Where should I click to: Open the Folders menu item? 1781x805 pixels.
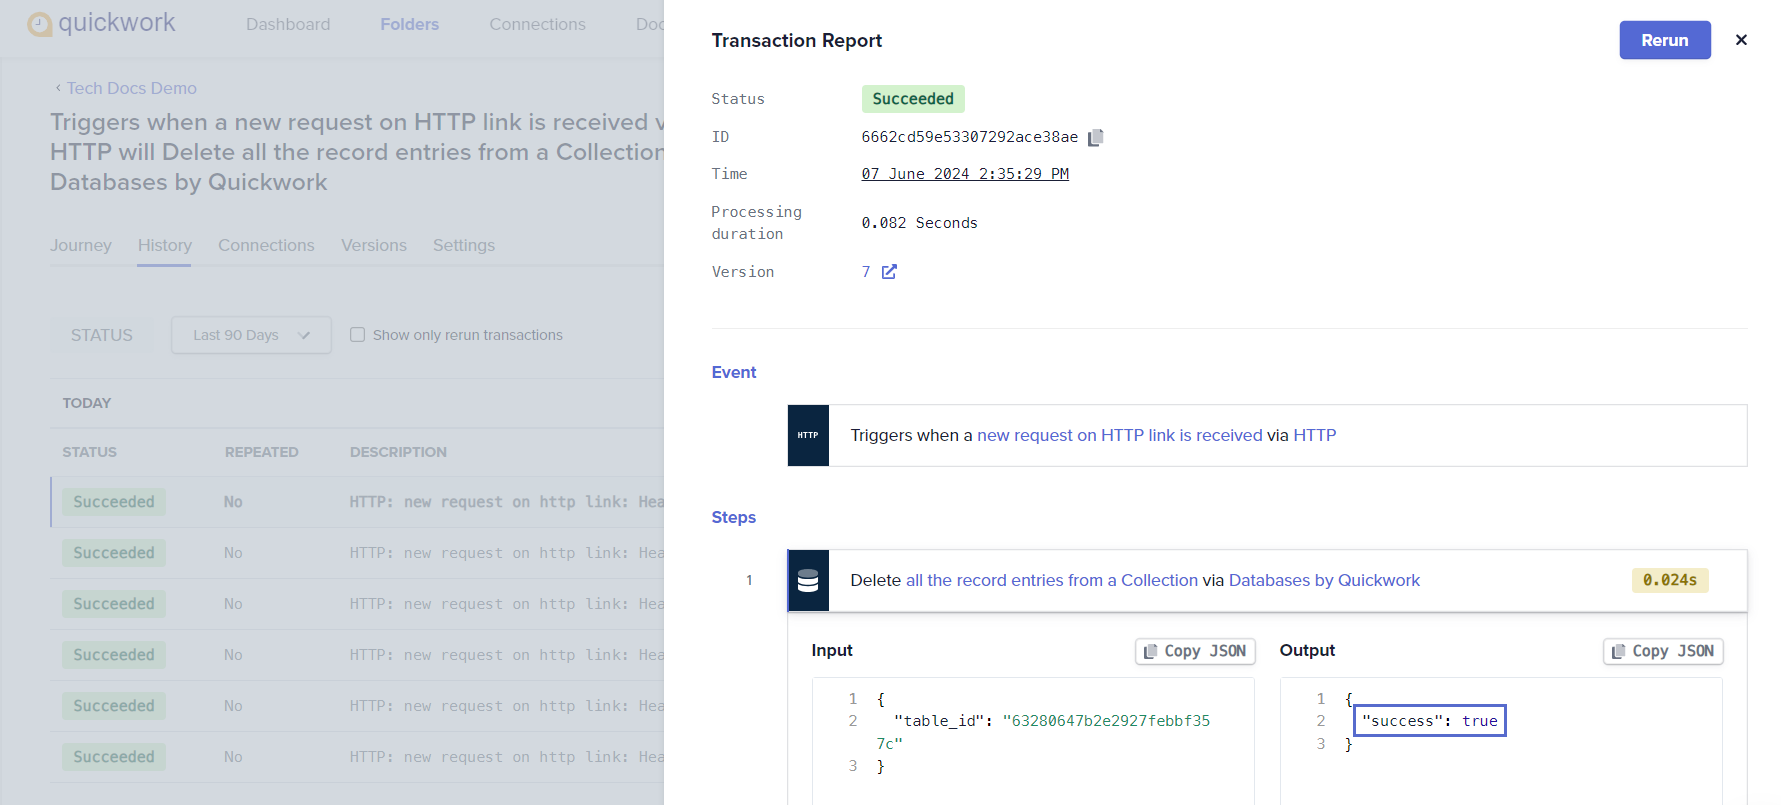(x=409, y=24)
